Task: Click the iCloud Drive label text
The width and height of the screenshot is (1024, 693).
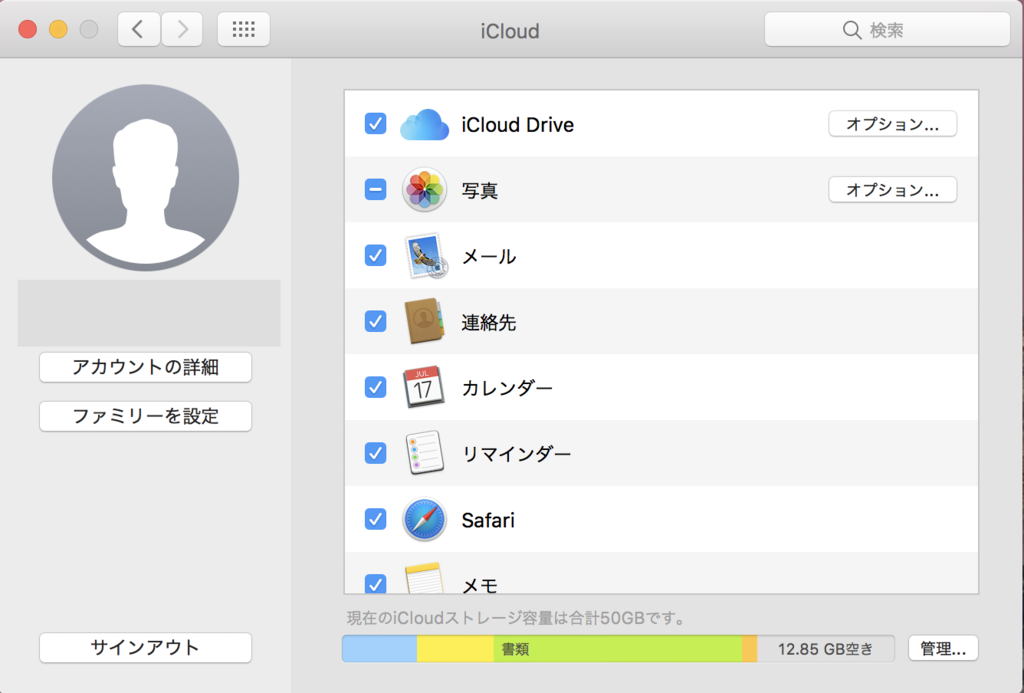Action: (x=518, y=125)
